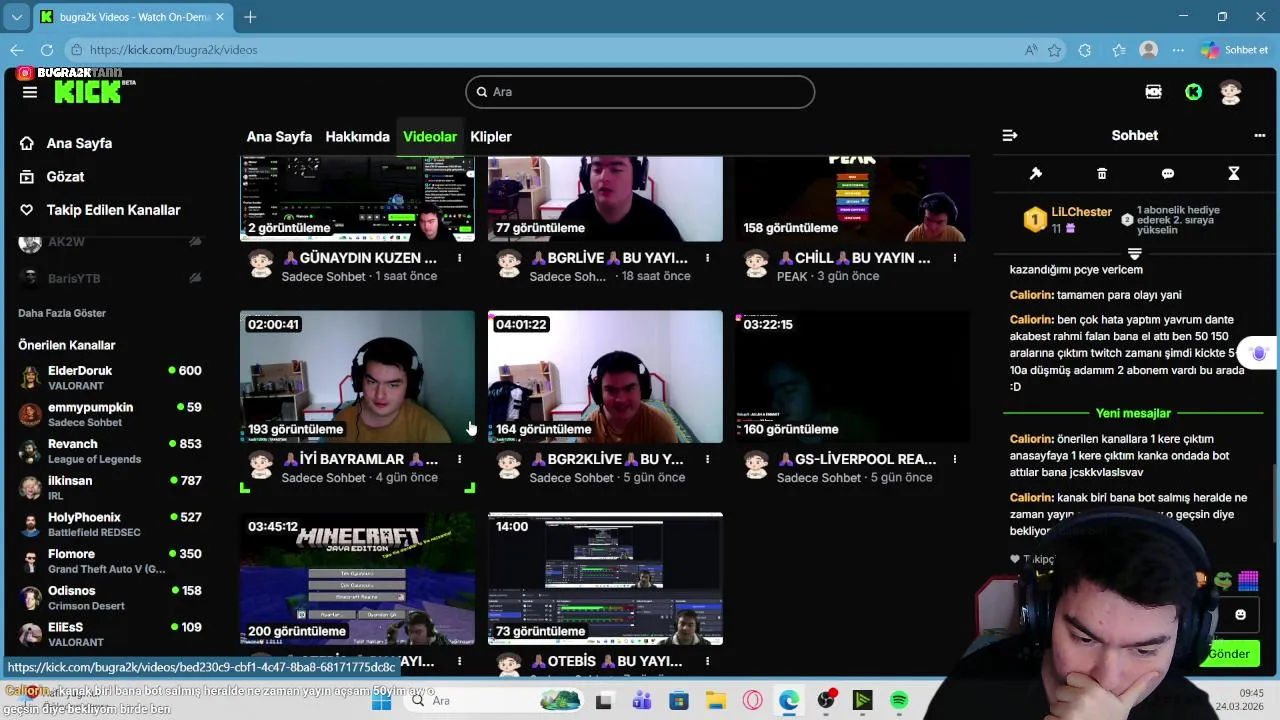Open Flomore recommended channel
Viewport: 1280px width, 720px height.
click(110, 561)
